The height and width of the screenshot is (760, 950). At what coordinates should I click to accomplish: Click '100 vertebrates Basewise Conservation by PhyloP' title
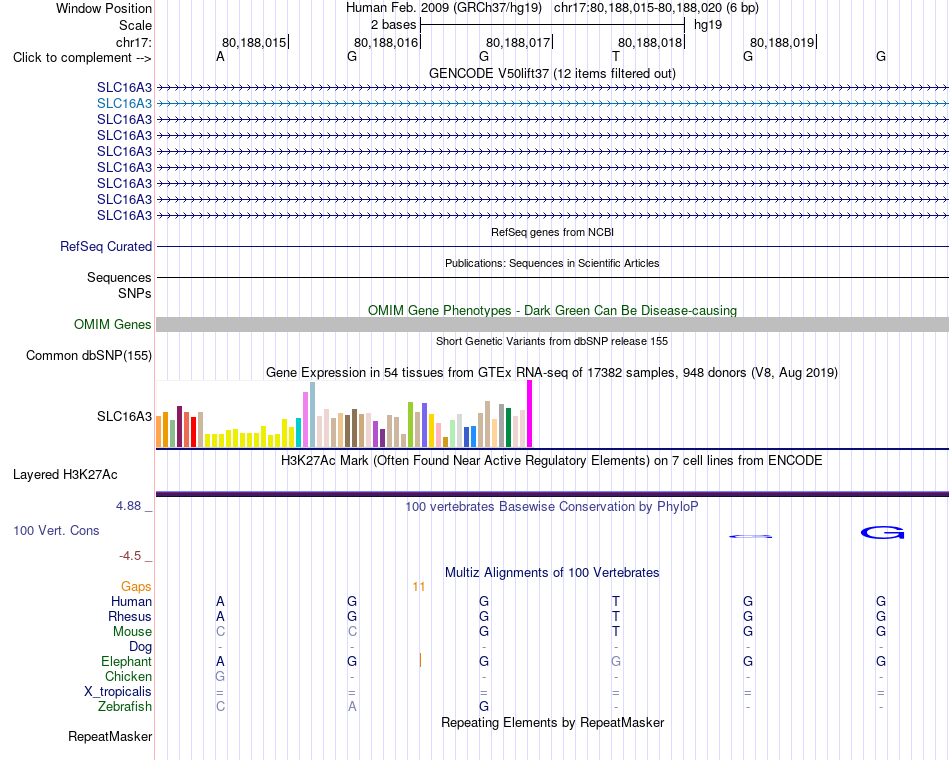[552, 507]
